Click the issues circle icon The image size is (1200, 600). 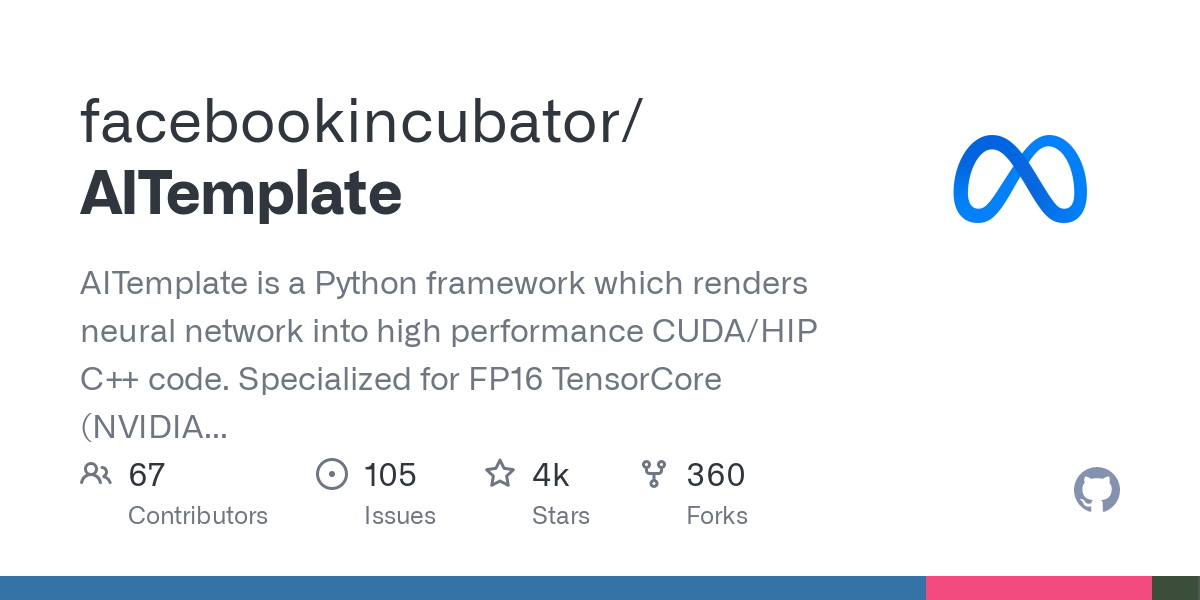(x=331, y=474)
